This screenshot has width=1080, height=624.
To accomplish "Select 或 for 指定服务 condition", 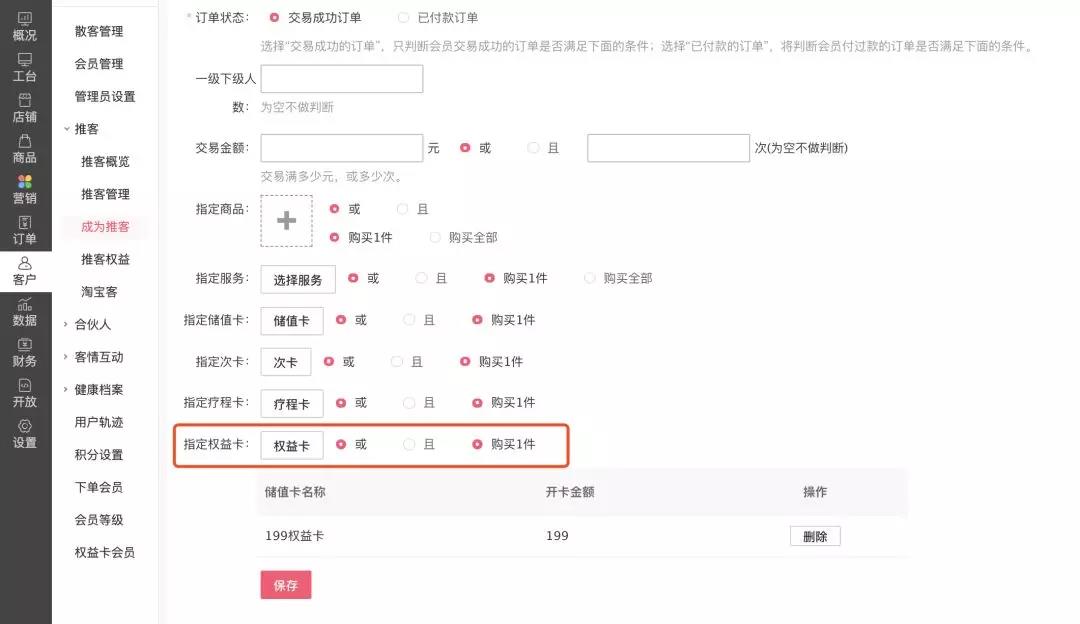I will pyautogui.click(x=353, y=278).
